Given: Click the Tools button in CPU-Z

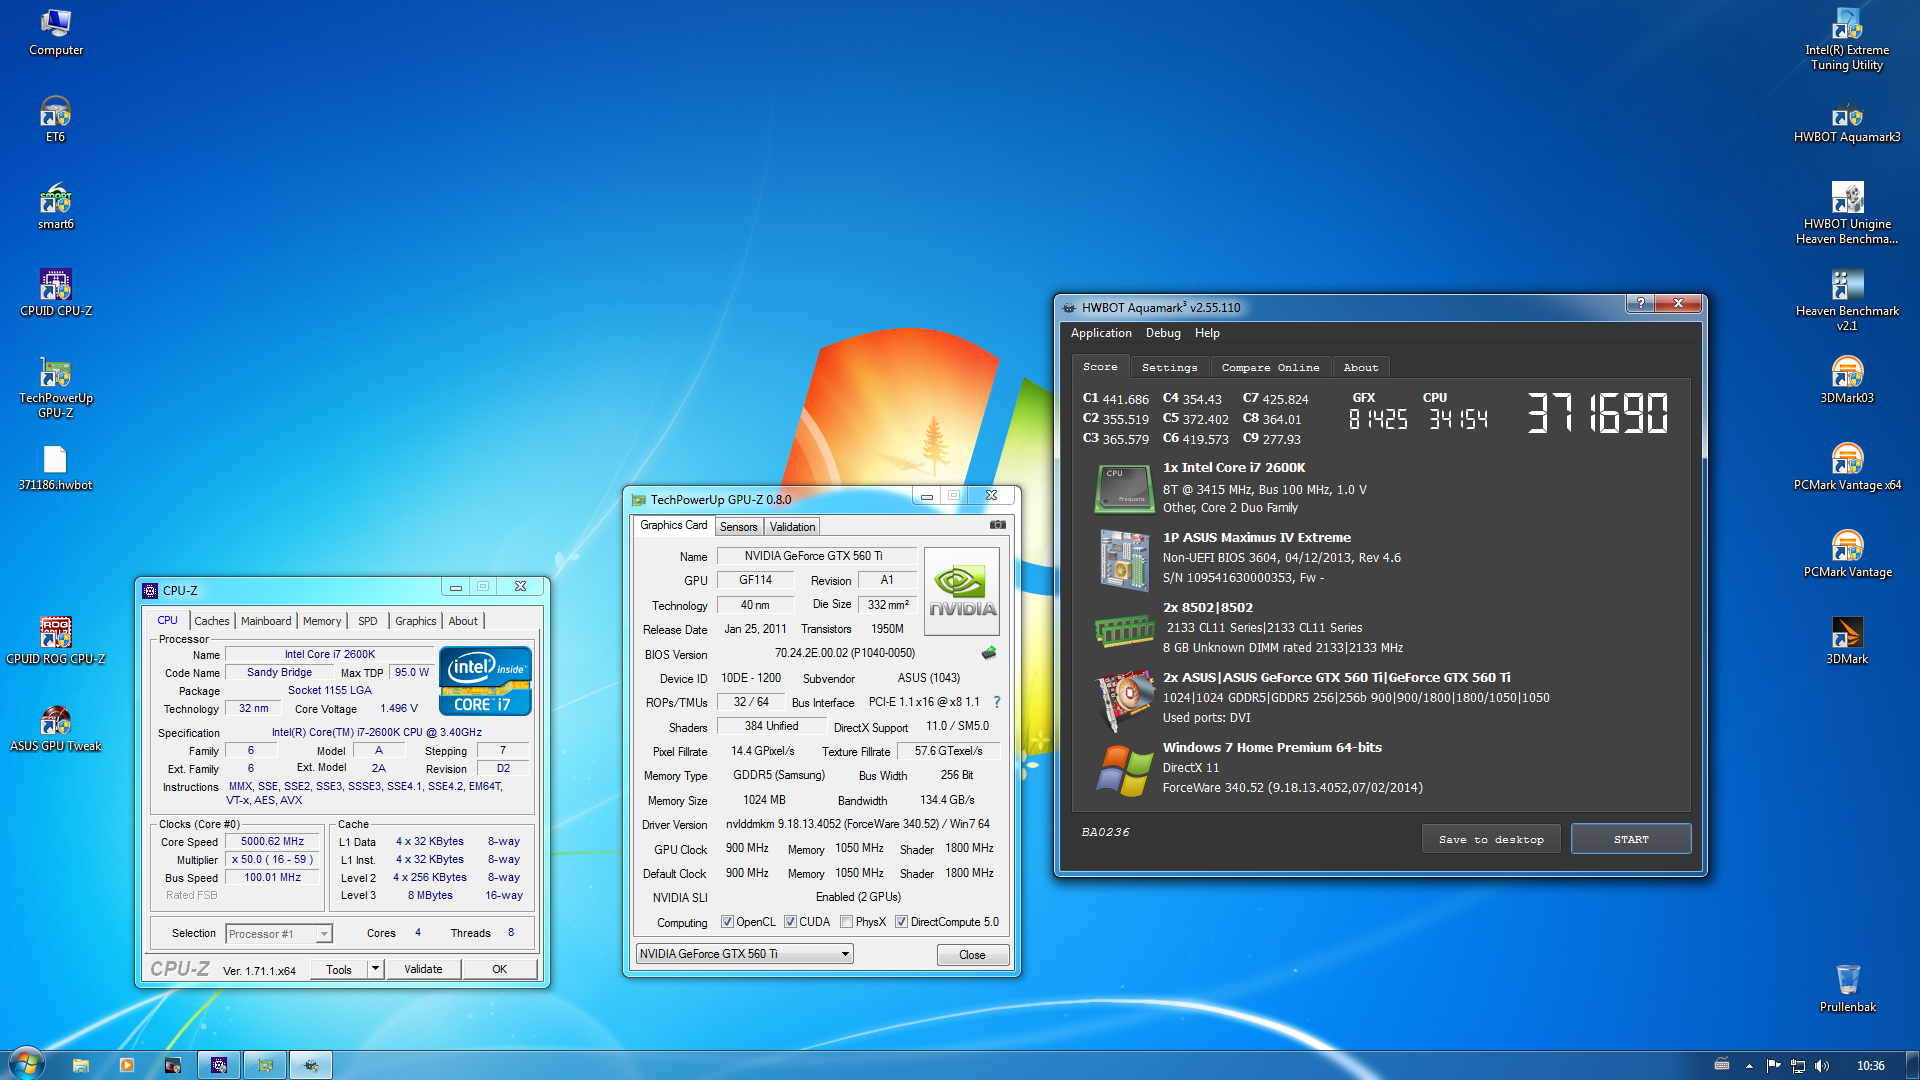Looking at the screenshot, I should tap(339, 969).
